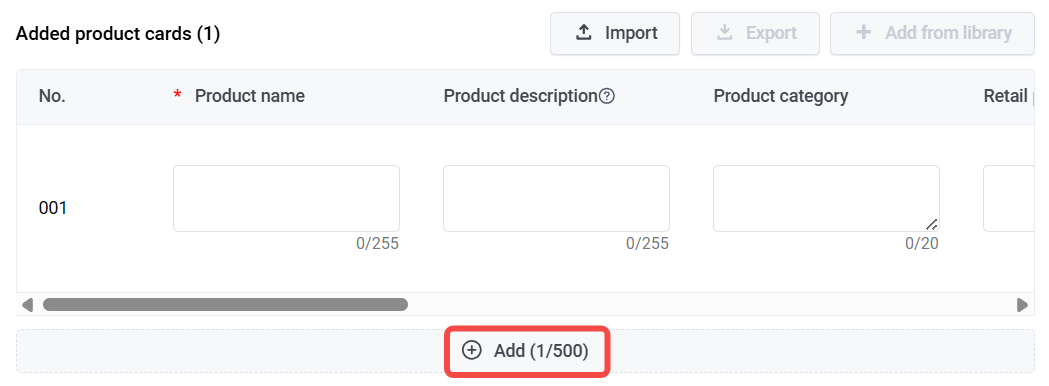Click the circled plus icon beside Add
The width and height of the screenshot is (1049, 386).
coord(472,350)
